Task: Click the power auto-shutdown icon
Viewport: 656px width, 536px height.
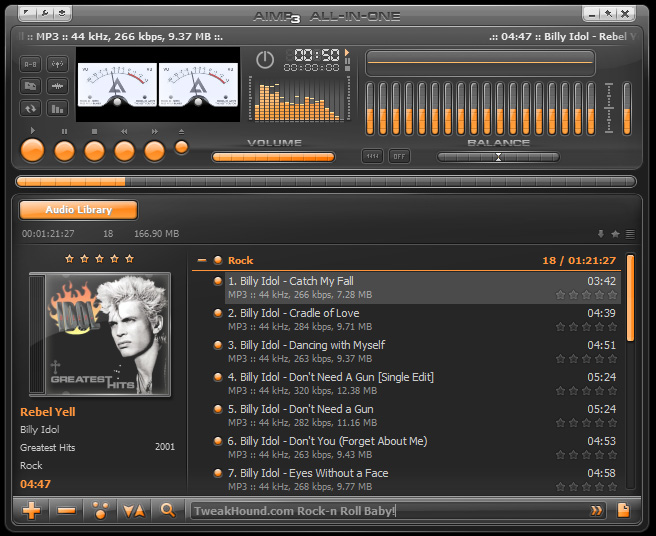Action: coord(265,60)
